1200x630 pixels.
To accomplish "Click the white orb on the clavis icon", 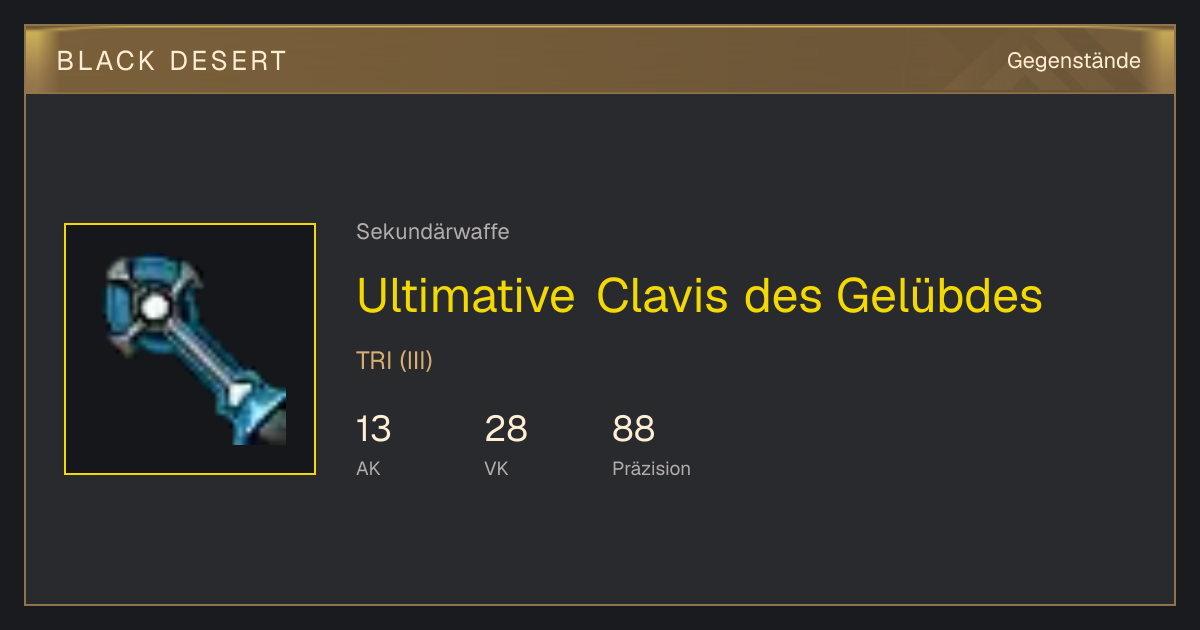I will 154,307.
